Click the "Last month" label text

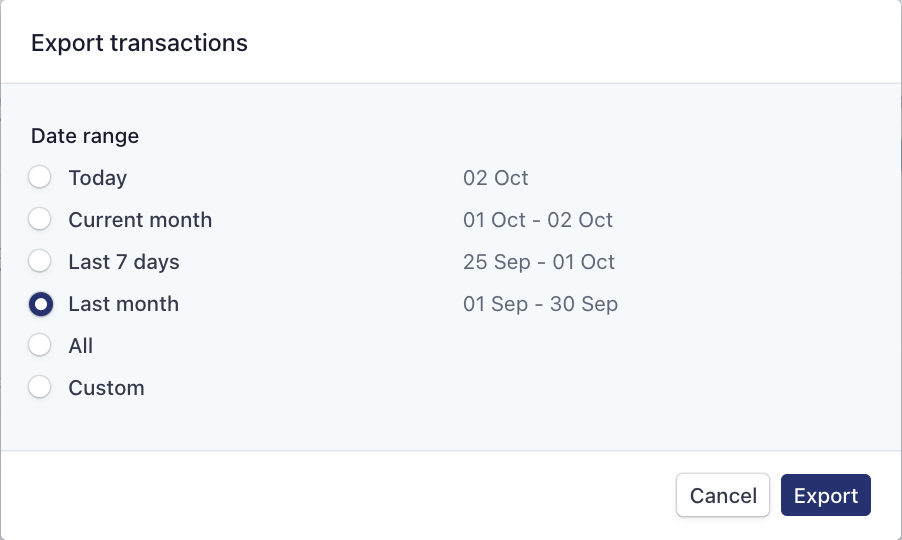(x=124, y=304)
